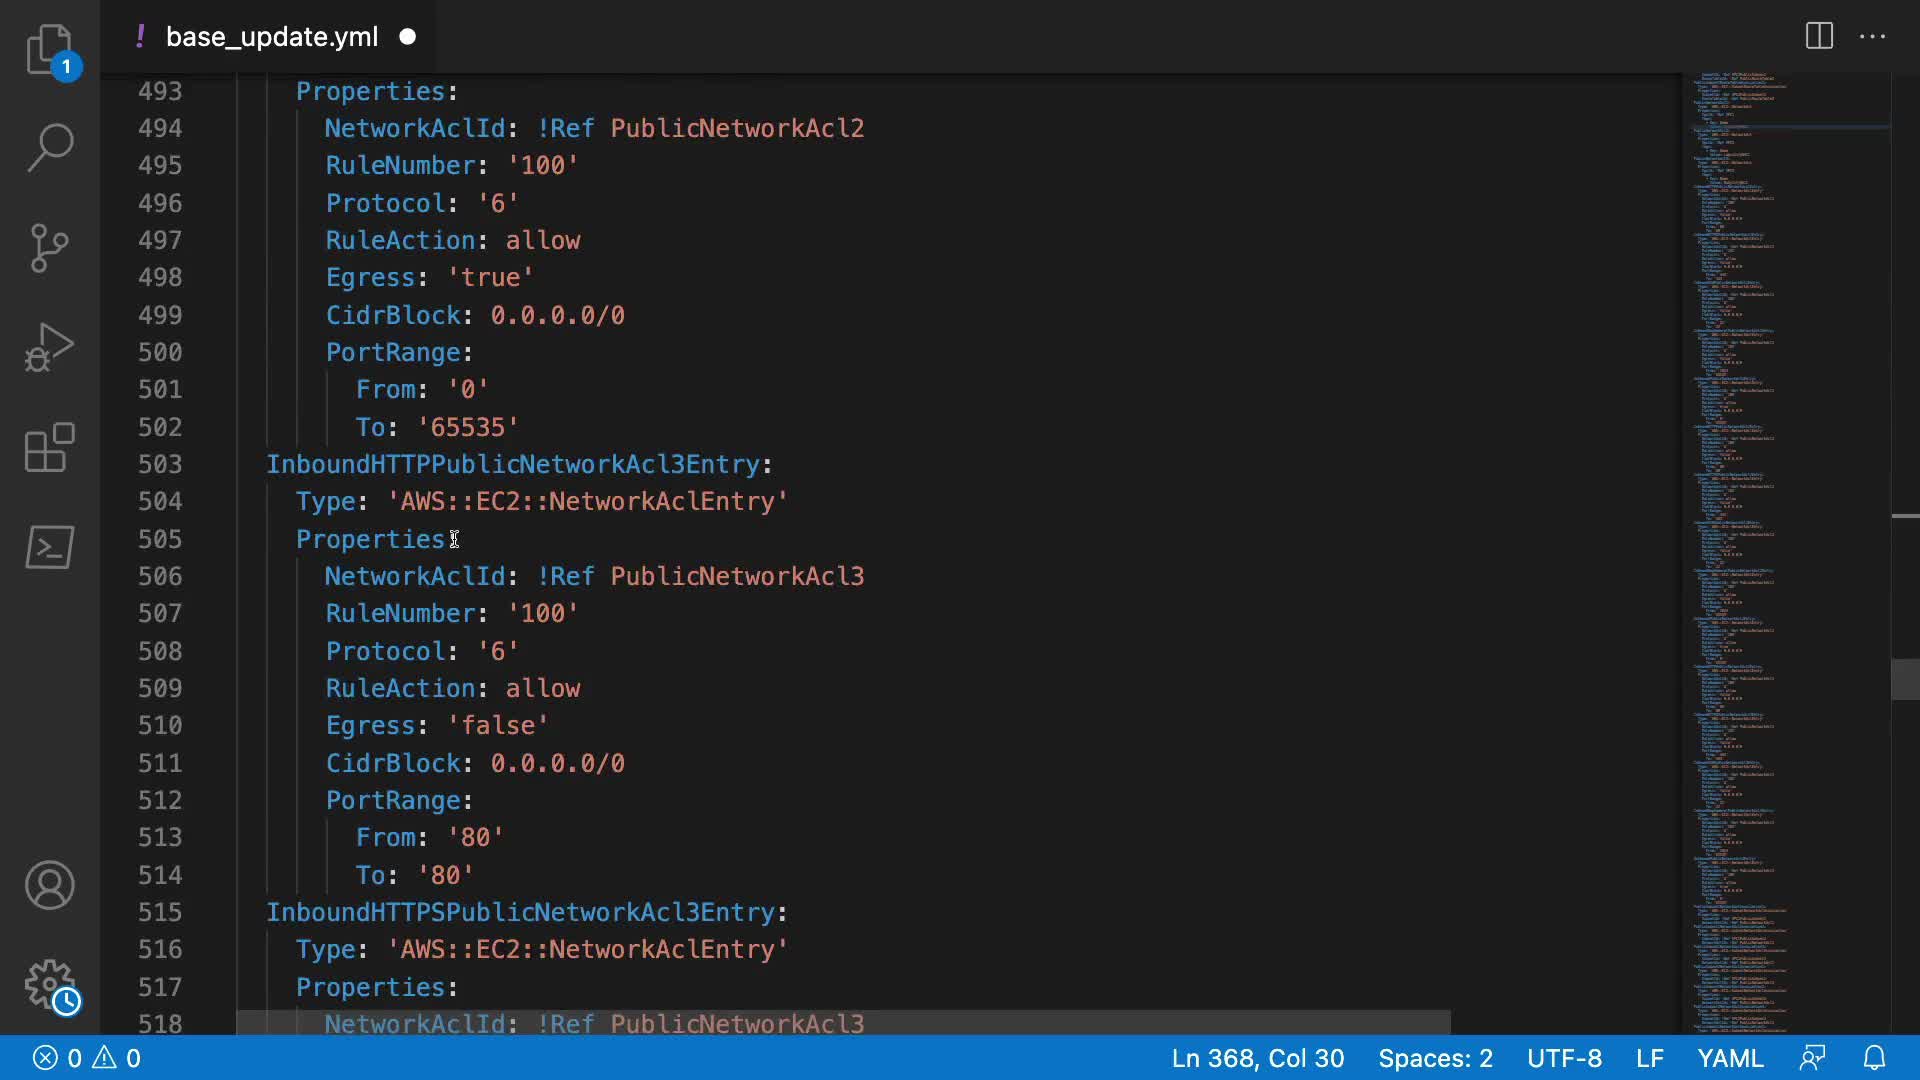Screen dimensions: 1920x1080
Task: Switch to the base_update.yml tab
Action: pyautogui.click(x=271, y=37)
